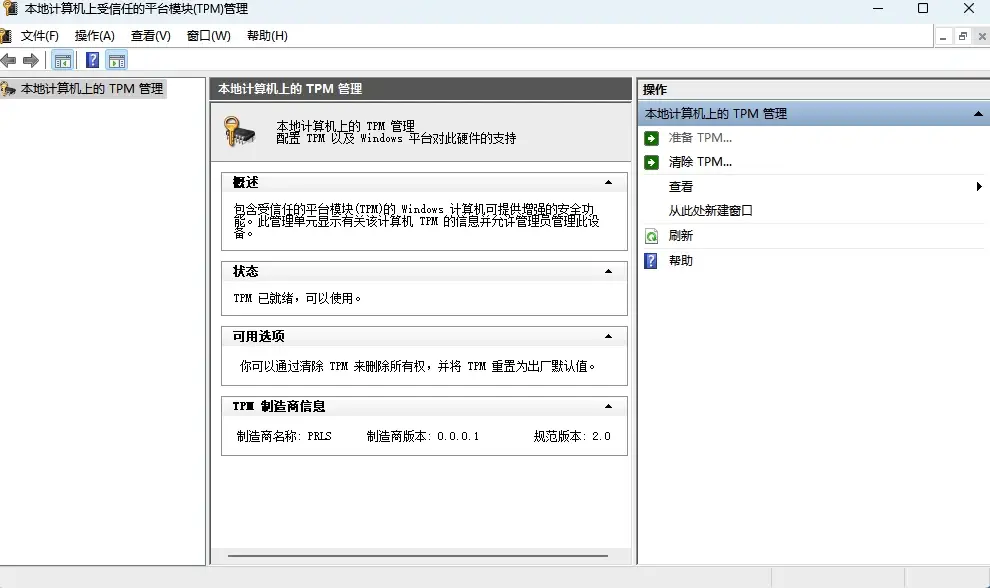This screenshot has height=588, width=990.
Task: Click 清除 TPM... action
Action: 700,162
